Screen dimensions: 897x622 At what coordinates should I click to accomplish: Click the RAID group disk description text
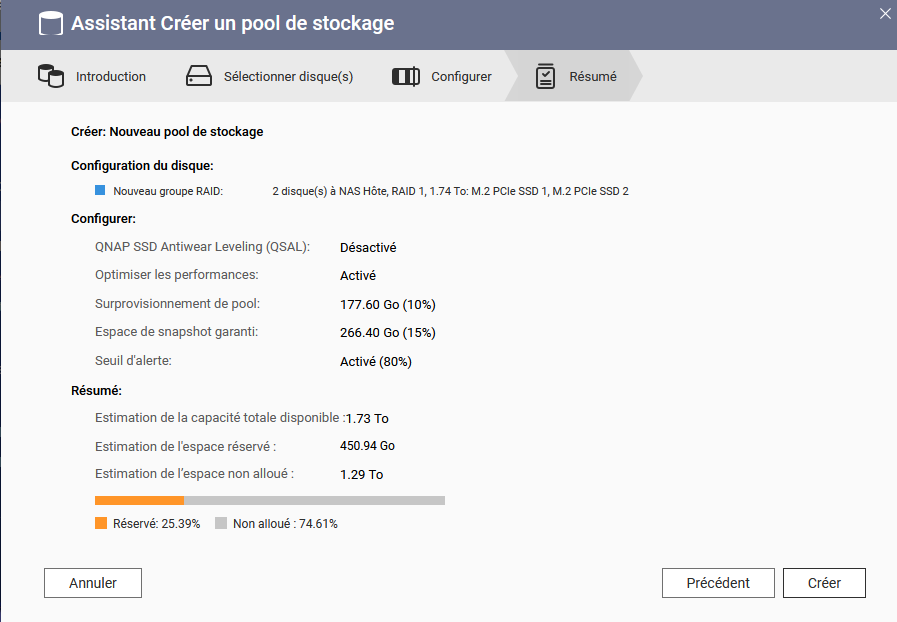[x=450, y=190]
